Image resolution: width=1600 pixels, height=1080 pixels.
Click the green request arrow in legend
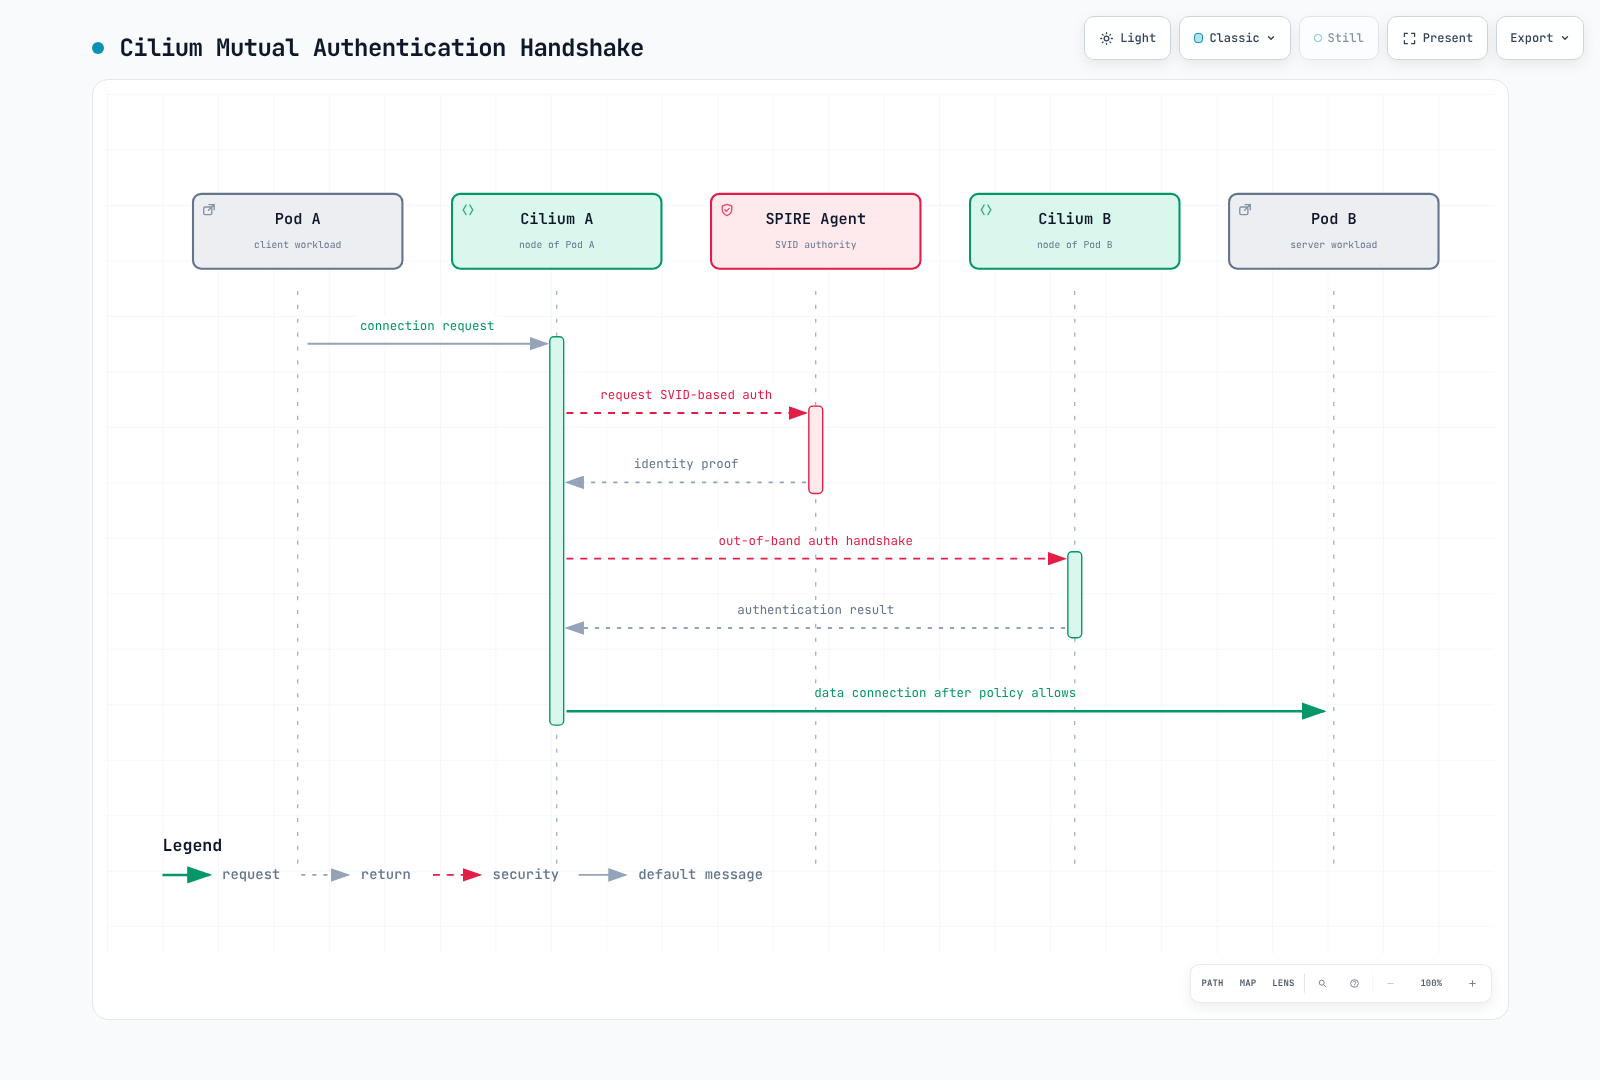[x=187, y=875]
